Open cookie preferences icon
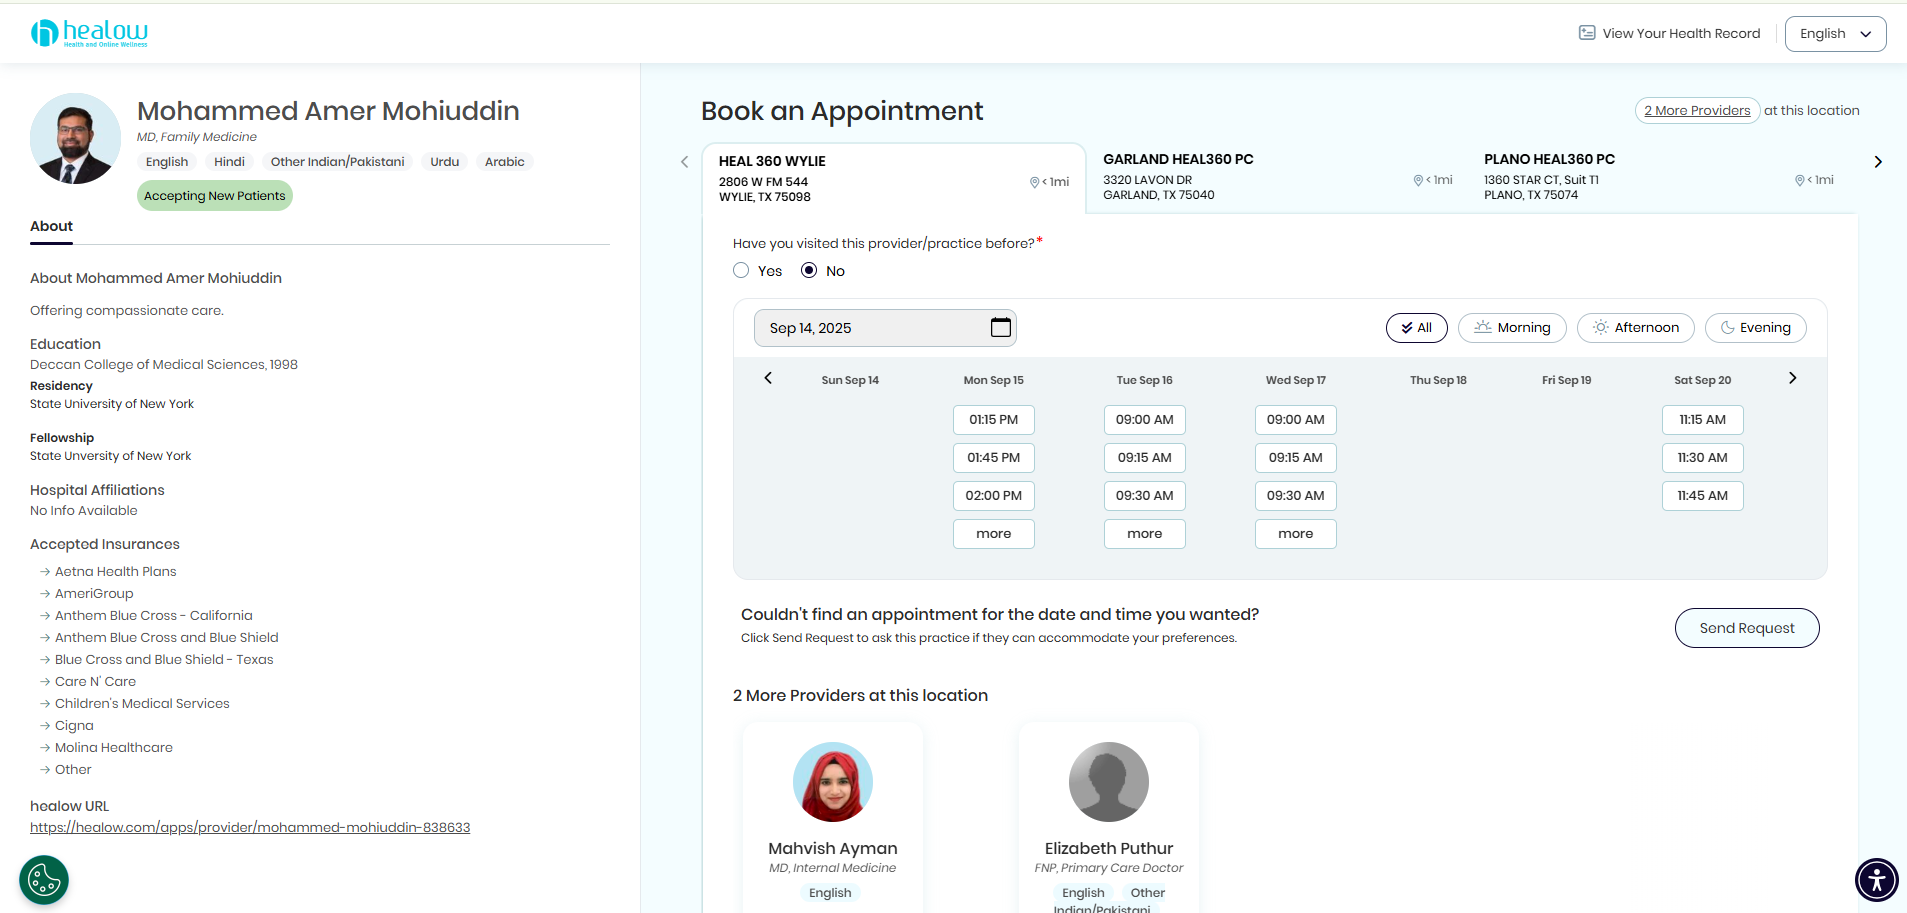Viewport: 1907px width, 913px height. click(44, 880)
